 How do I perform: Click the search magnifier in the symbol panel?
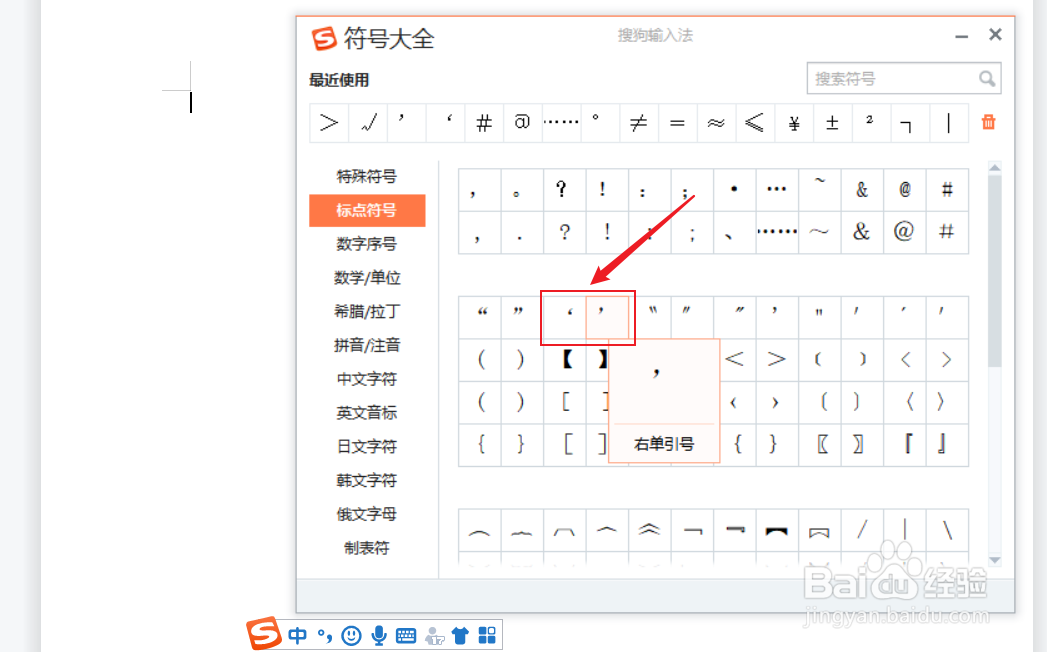point(988,78)
